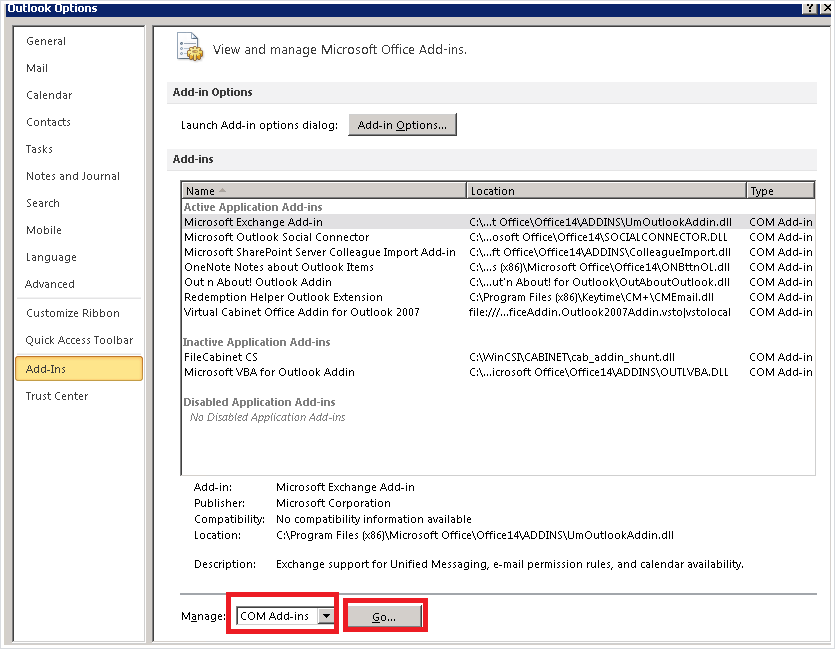Open the Manage COM Add-ins dropdown
This screenshot has width=835, height=649.
coord(326,616)
